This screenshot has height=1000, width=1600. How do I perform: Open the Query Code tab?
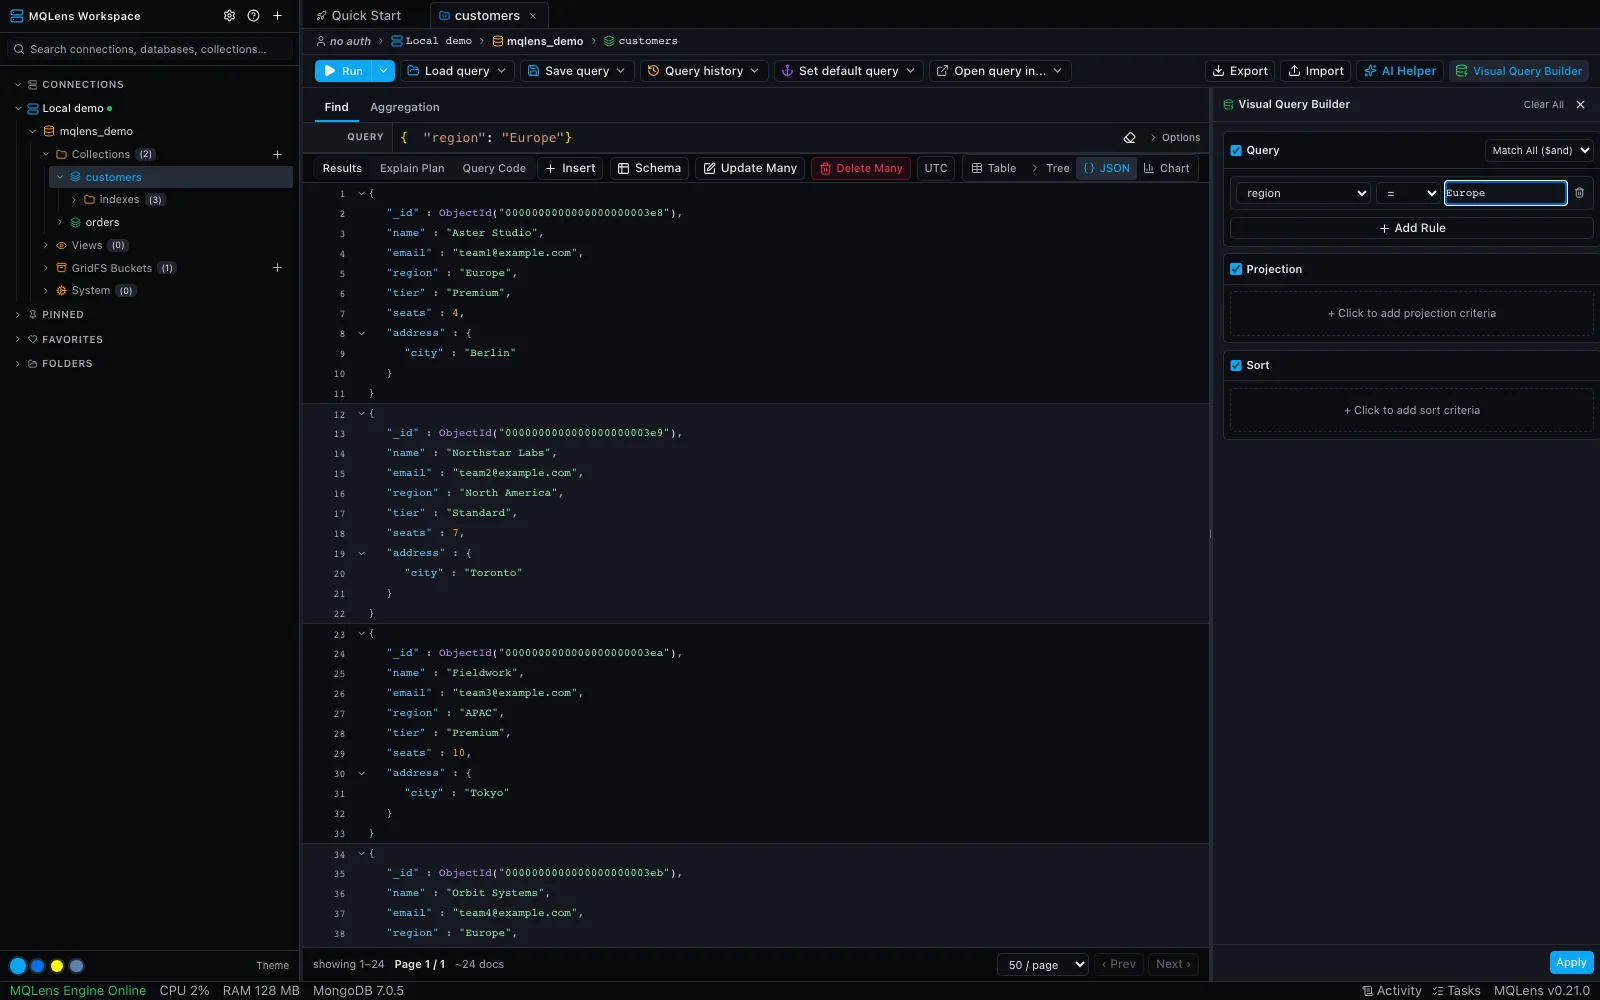click(494, 168)
